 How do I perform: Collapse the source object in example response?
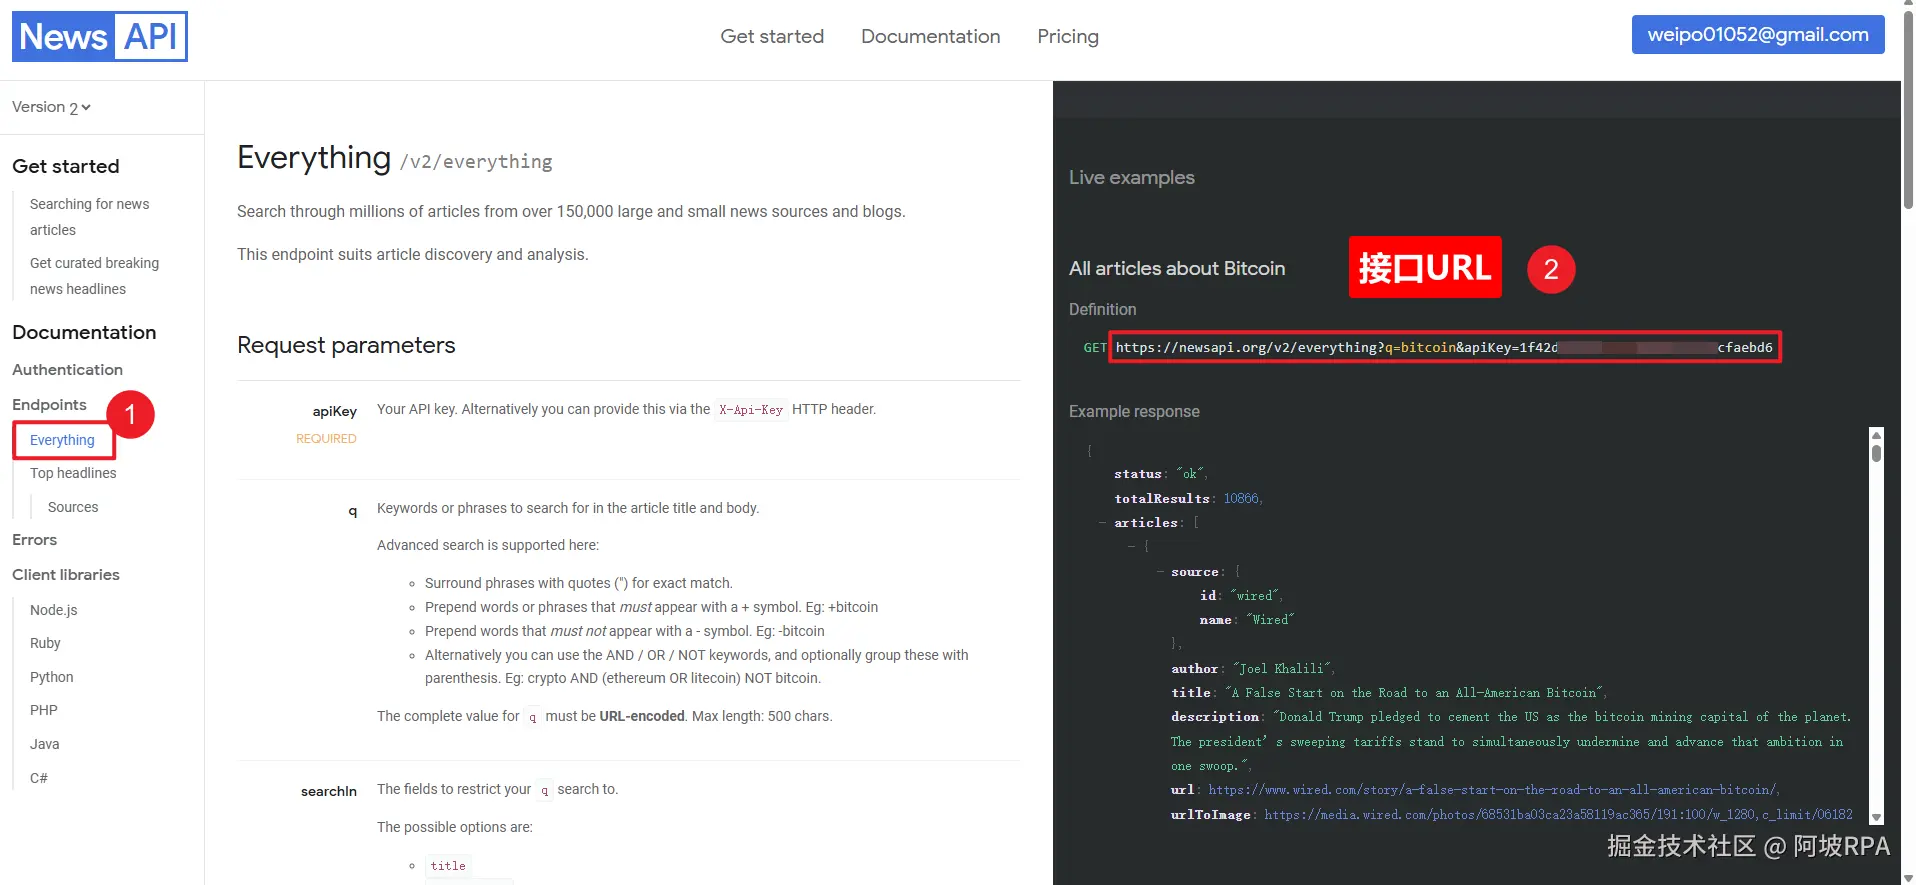1160,572
